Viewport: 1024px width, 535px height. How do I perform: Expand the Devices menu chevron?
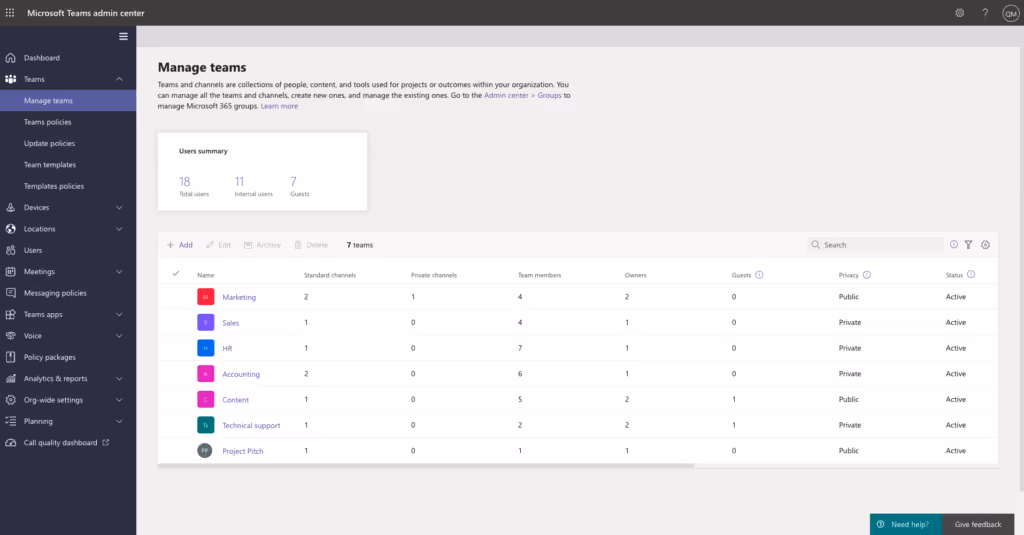click(x=120, y=208)
